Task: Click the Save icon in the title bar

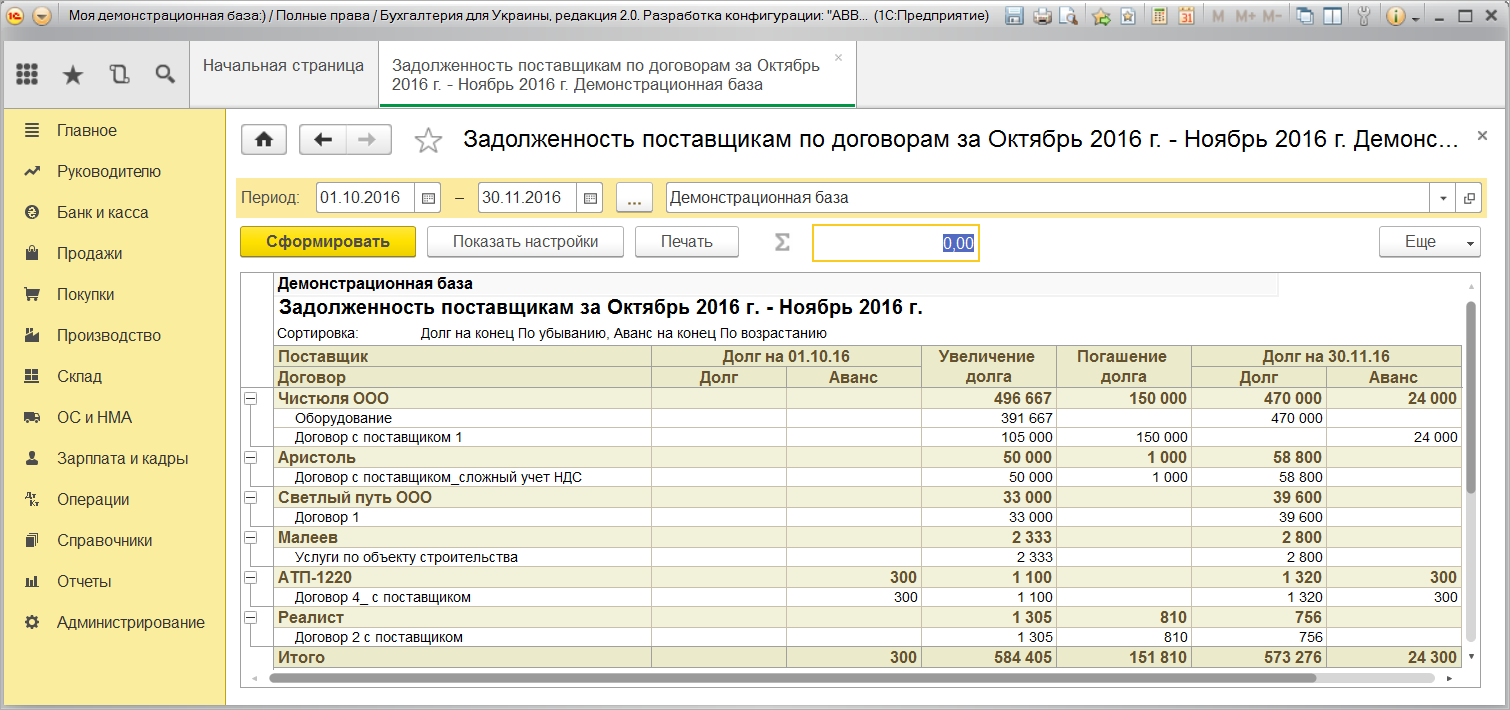Action: point(1014,16)
